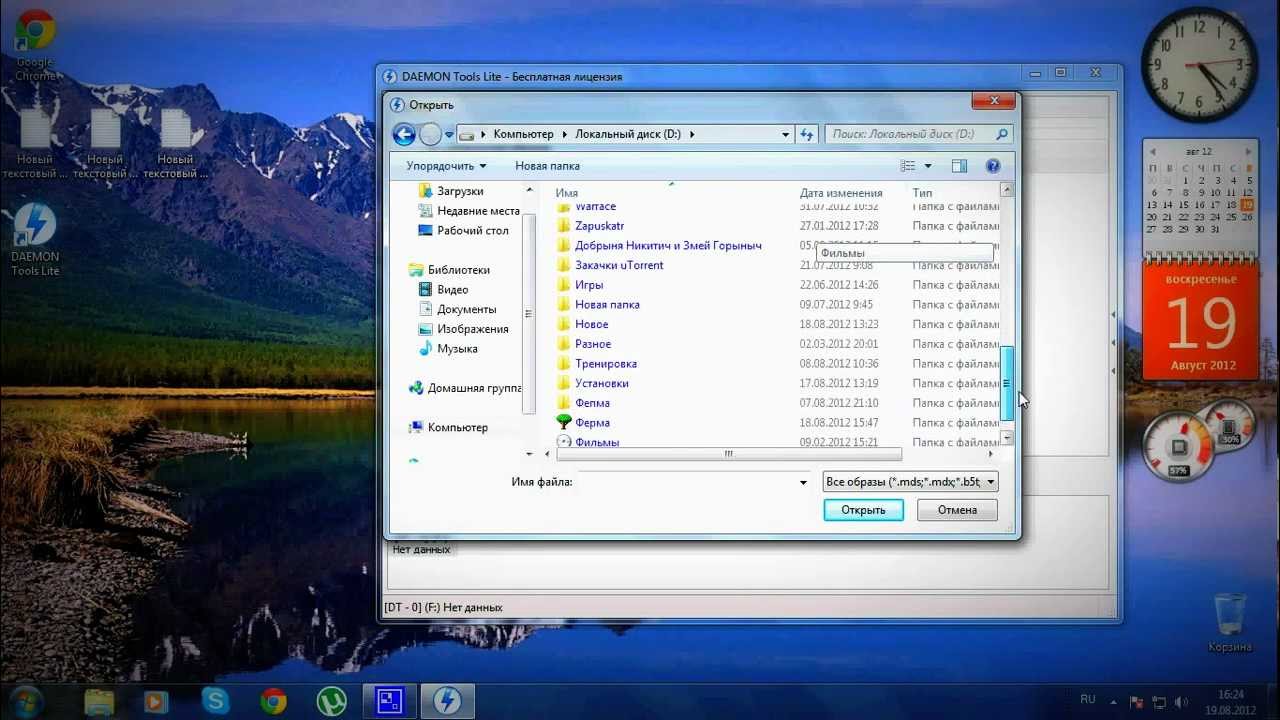Click the Локальный диск (D:) breadcrumb
1280x720 pixels.
pyautogui.click(x=628, y=134)
